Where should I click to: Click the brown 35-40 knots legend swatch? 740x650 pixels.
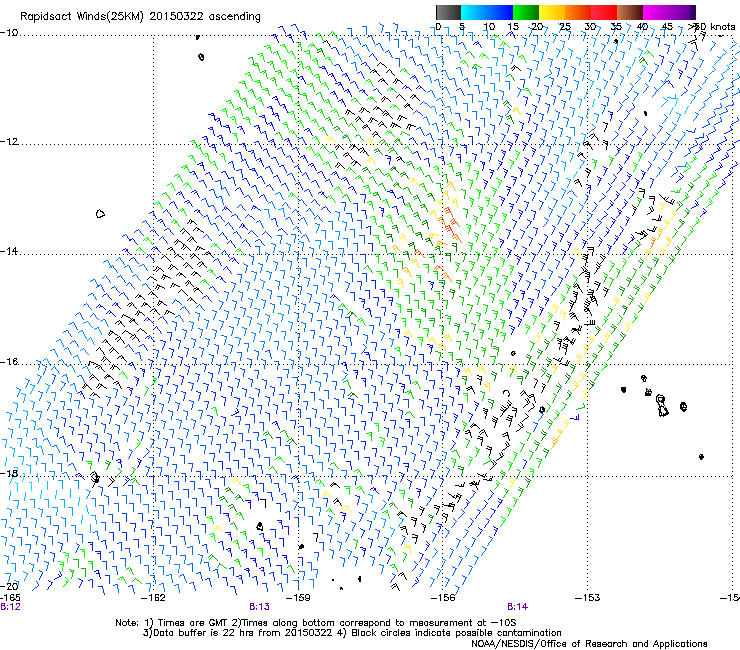(x=630, y=12)
